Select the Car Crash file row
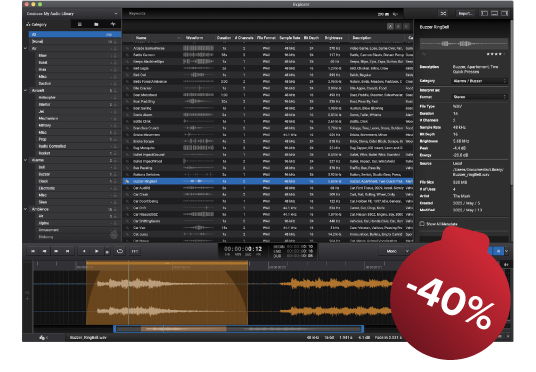This screenshot has width=536, height=372. pos(268,195)
